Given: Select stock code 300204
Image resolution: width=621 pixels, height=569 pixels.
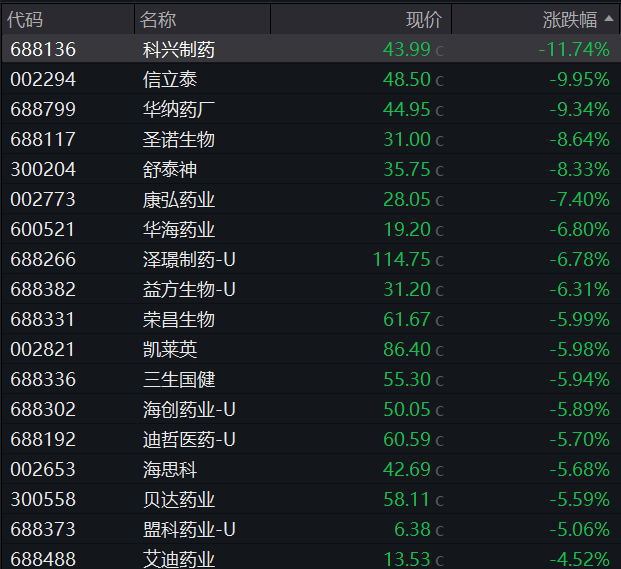Looking at the screenshot, I should [43, 169].
